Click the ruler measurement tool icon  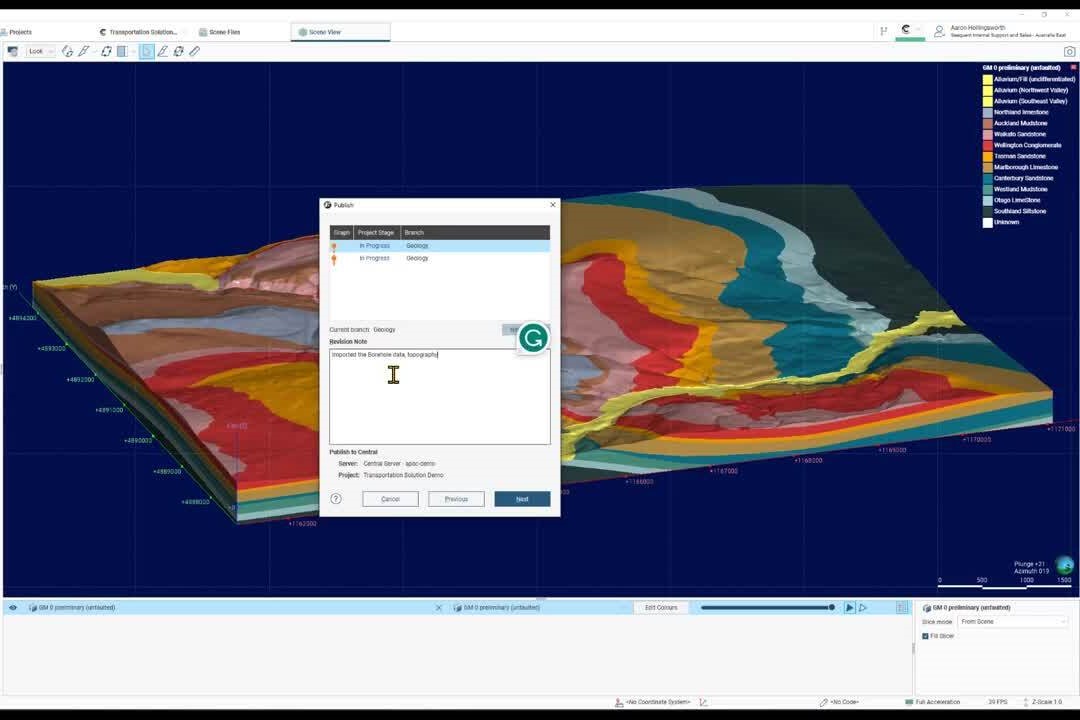pyautogui.click(x=194, y=51)
